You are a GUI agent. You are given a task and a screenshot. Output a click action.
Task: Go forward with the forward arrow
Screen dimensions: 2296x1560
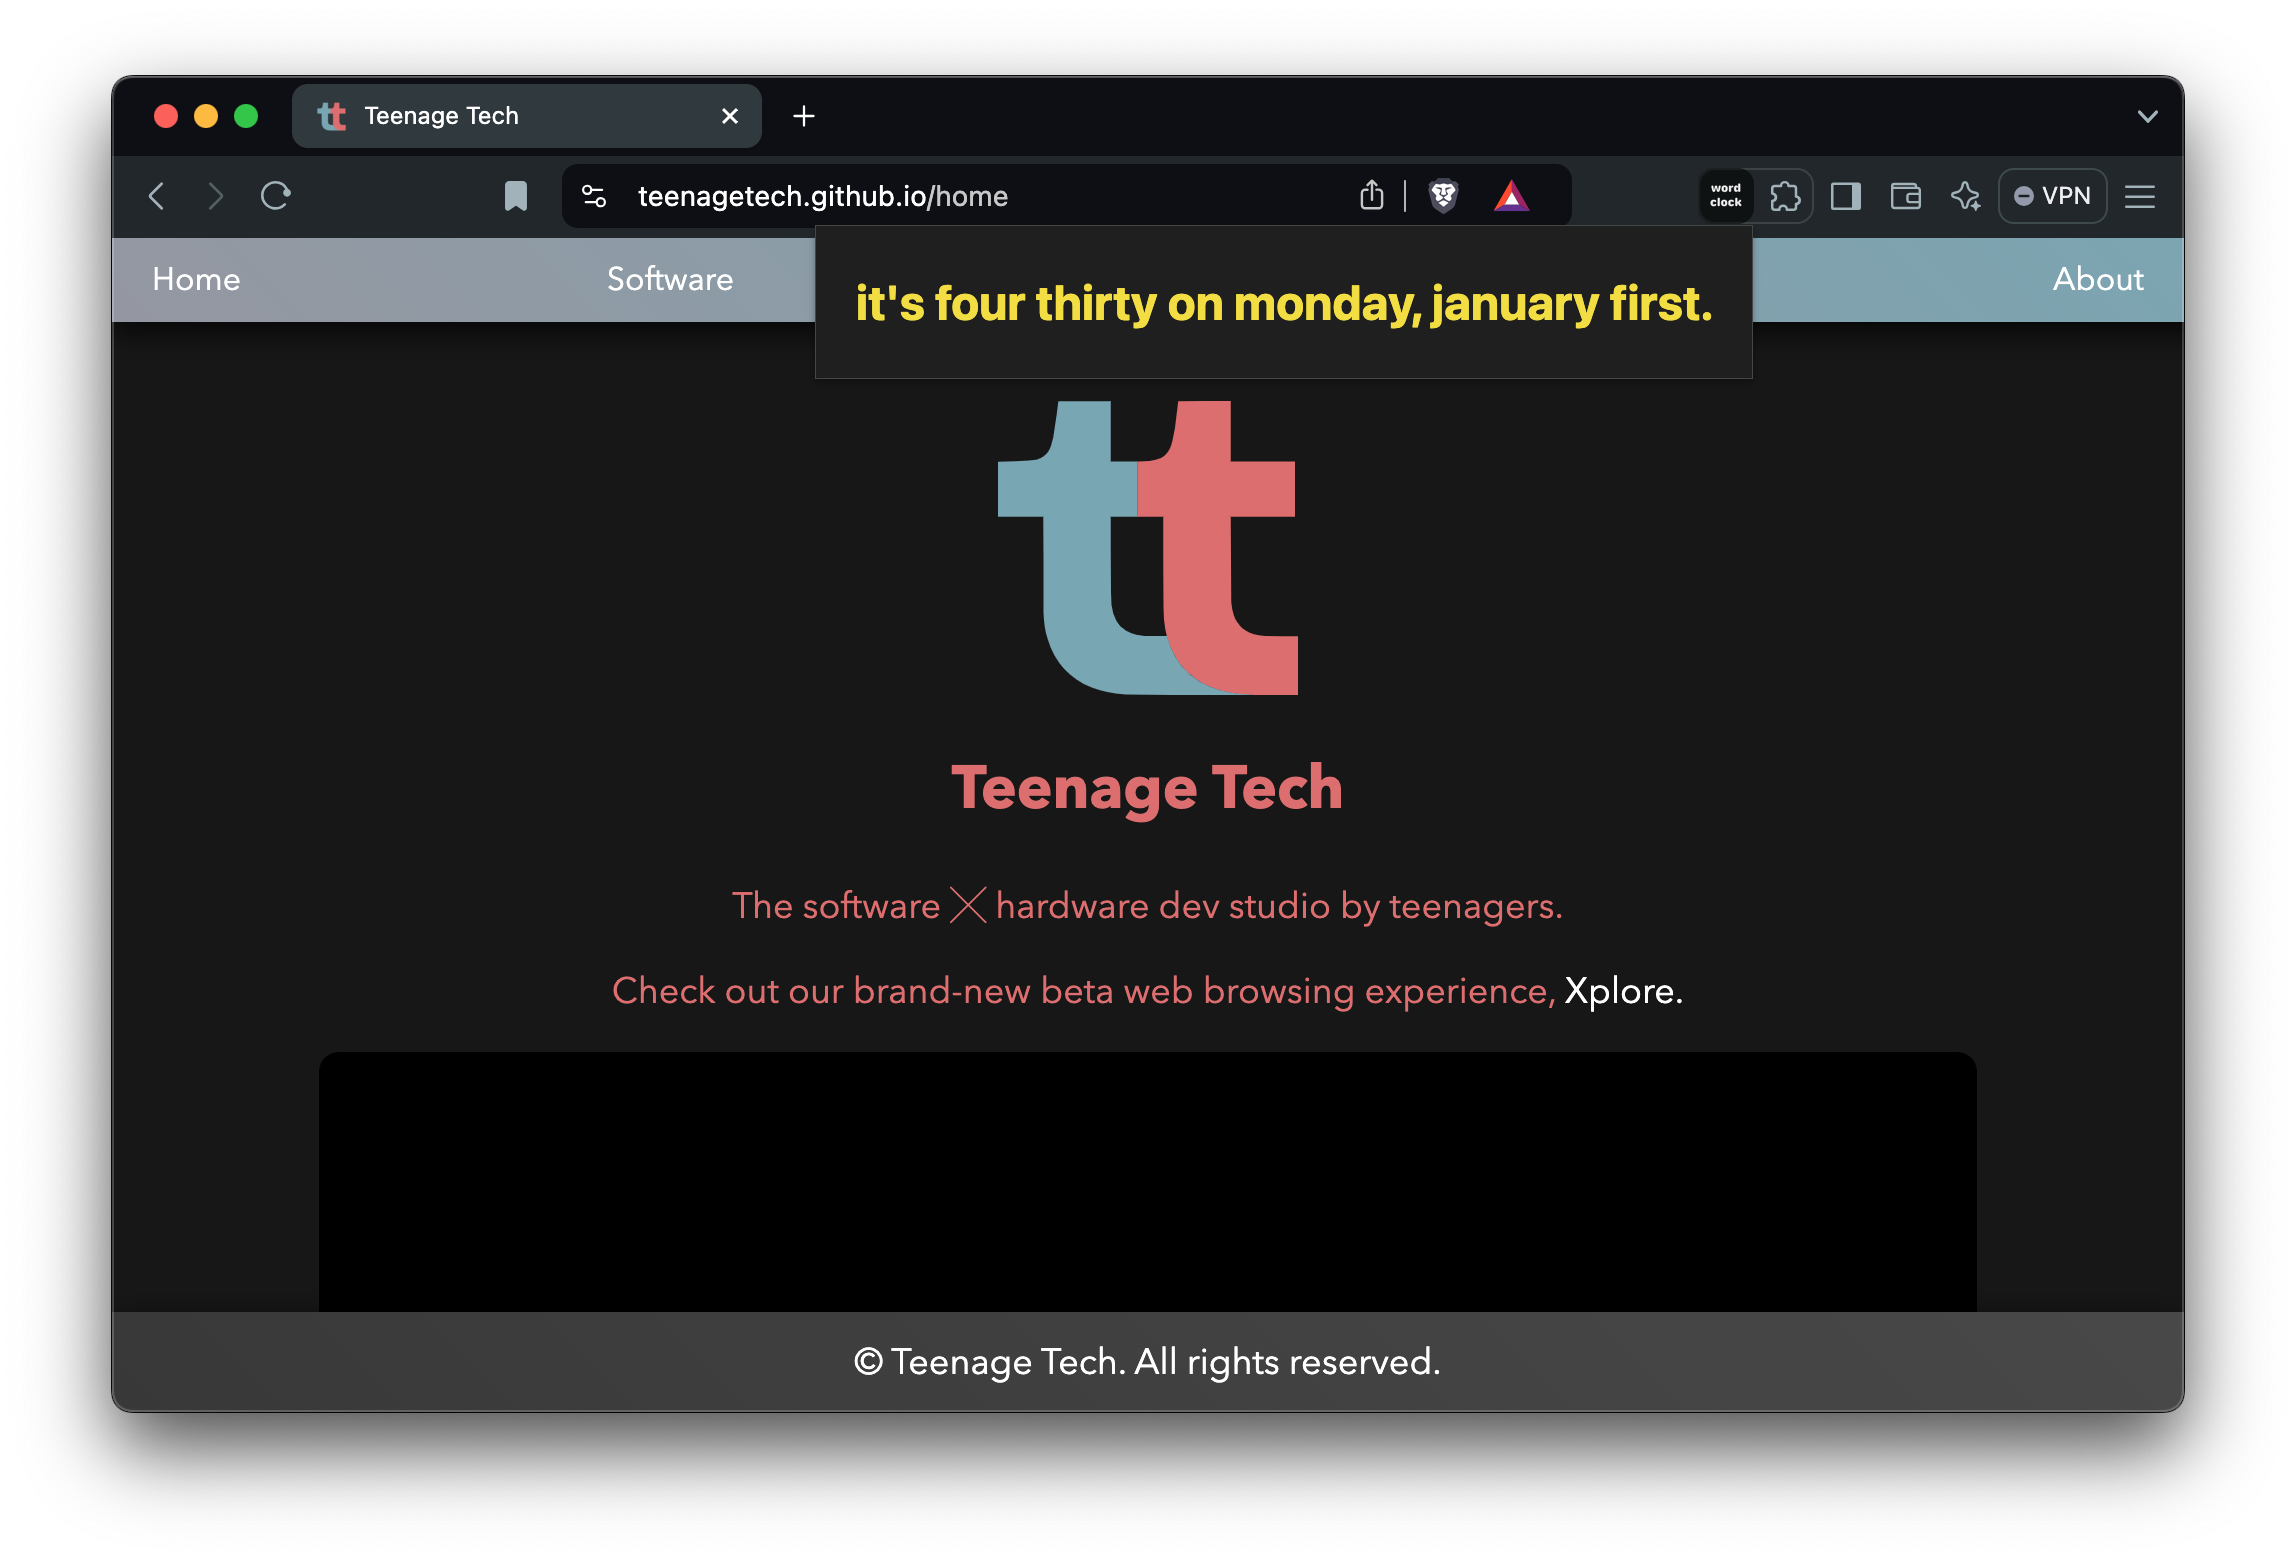215,196
